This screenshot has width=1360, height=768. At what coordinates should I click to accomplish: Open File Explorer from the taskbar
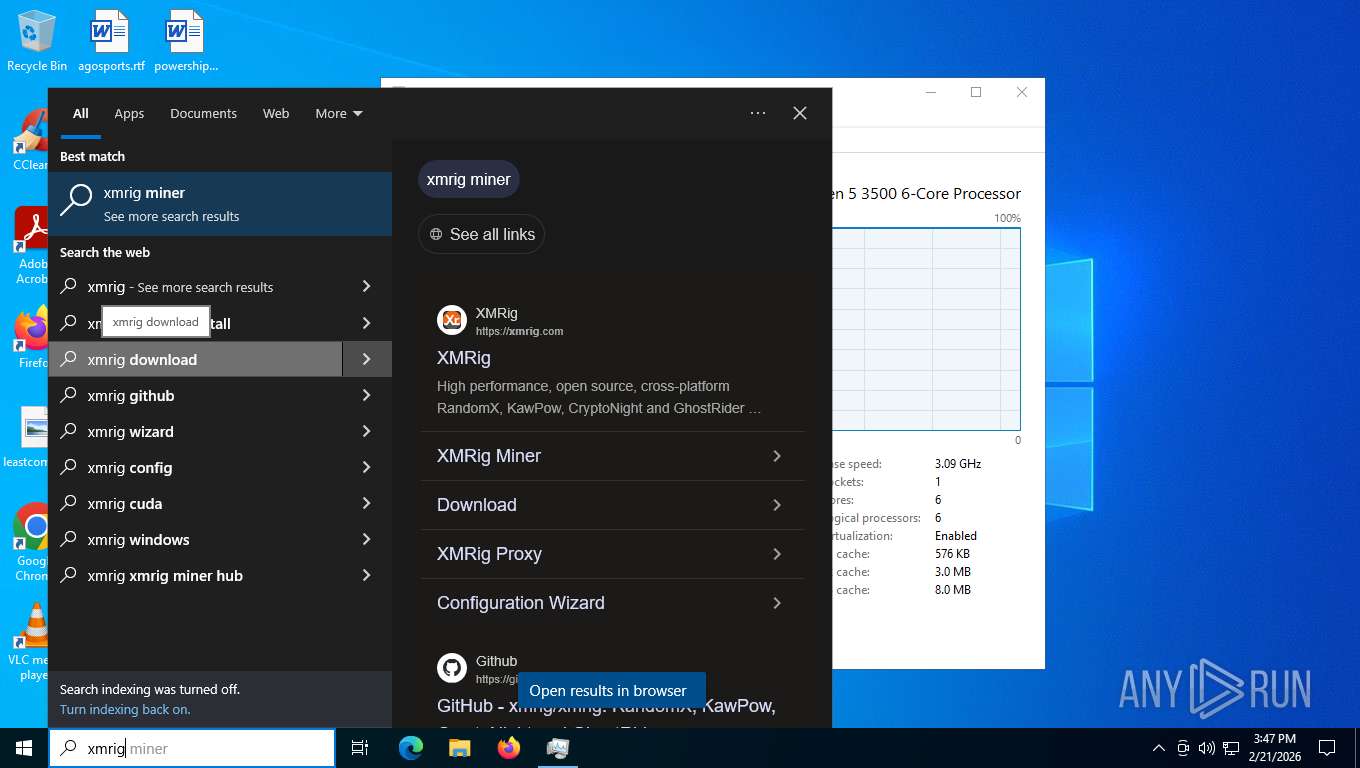click(x=459, y=748)
